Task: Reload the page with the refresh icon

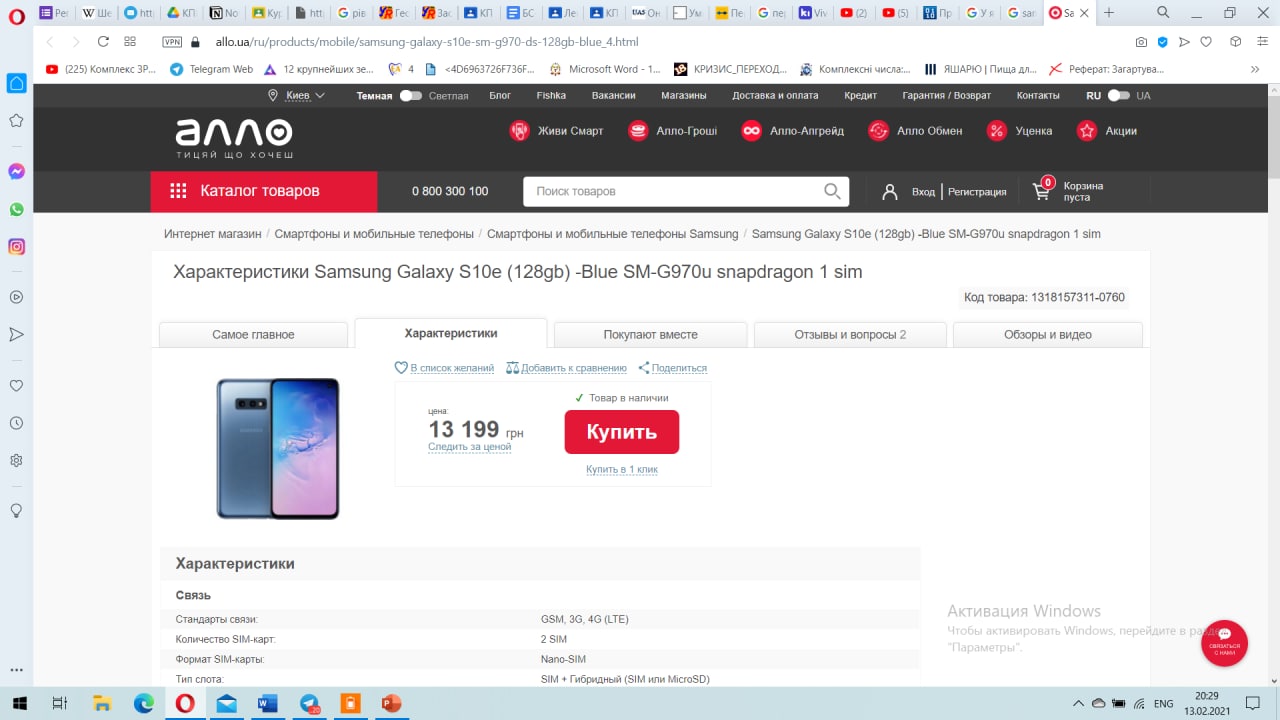Action: pos(103,42)
